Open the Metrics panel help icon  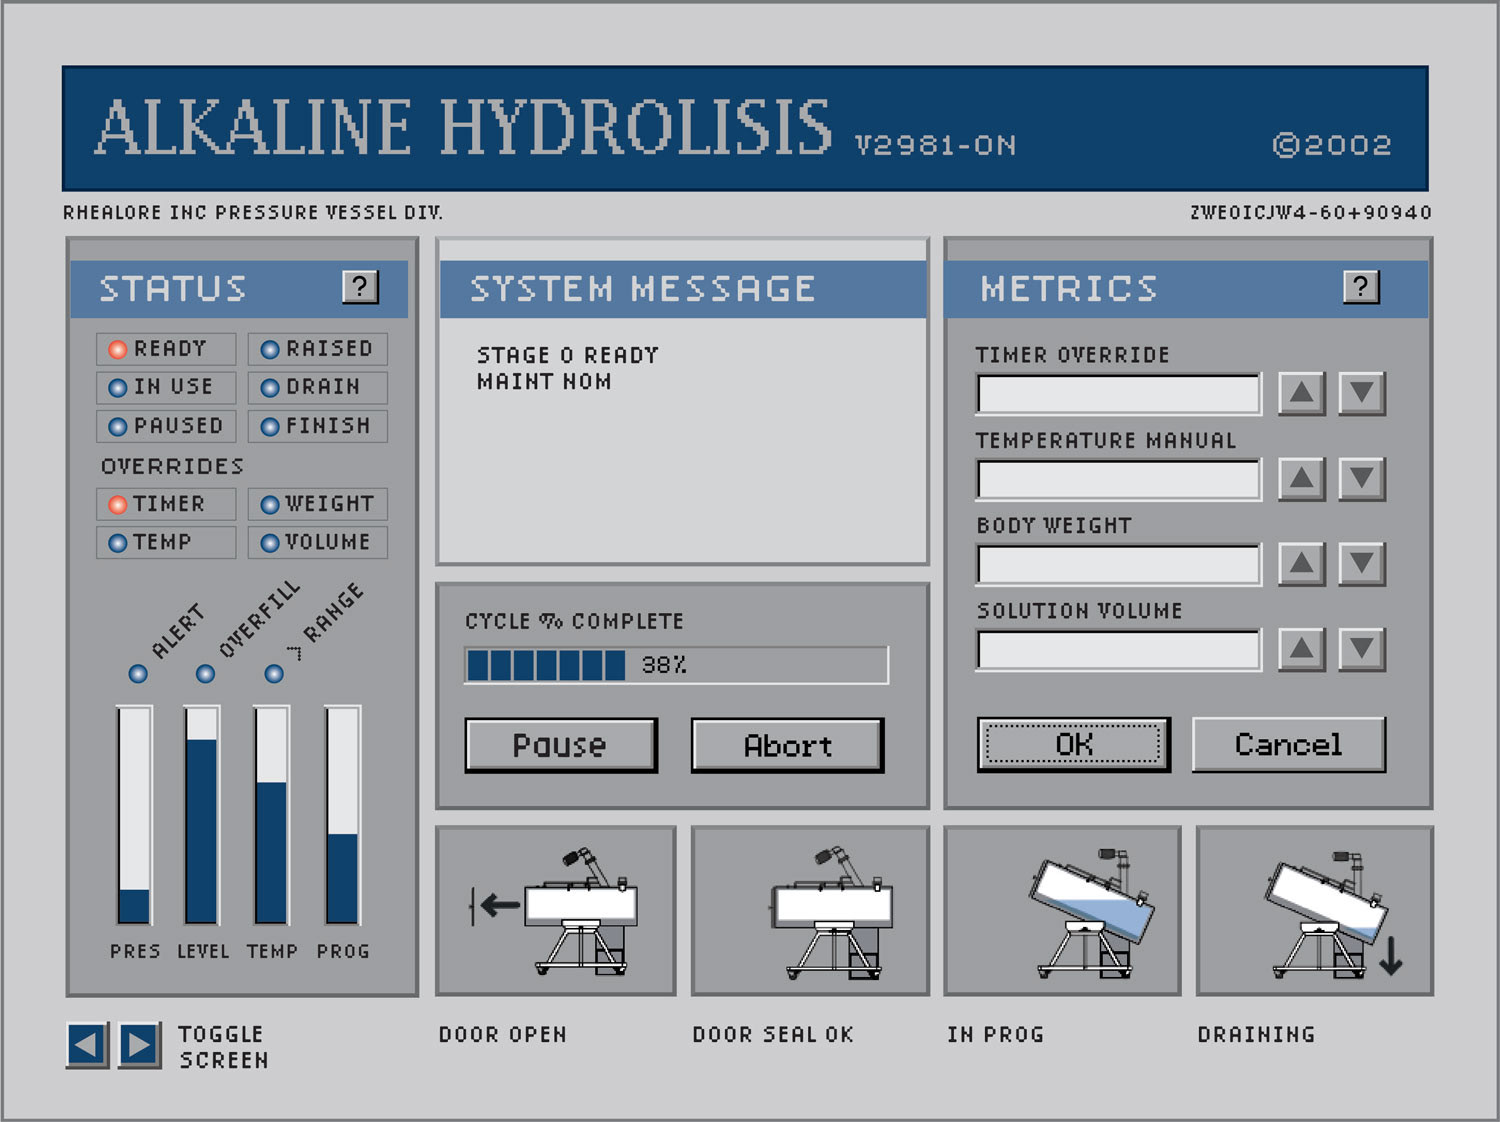1361,287
